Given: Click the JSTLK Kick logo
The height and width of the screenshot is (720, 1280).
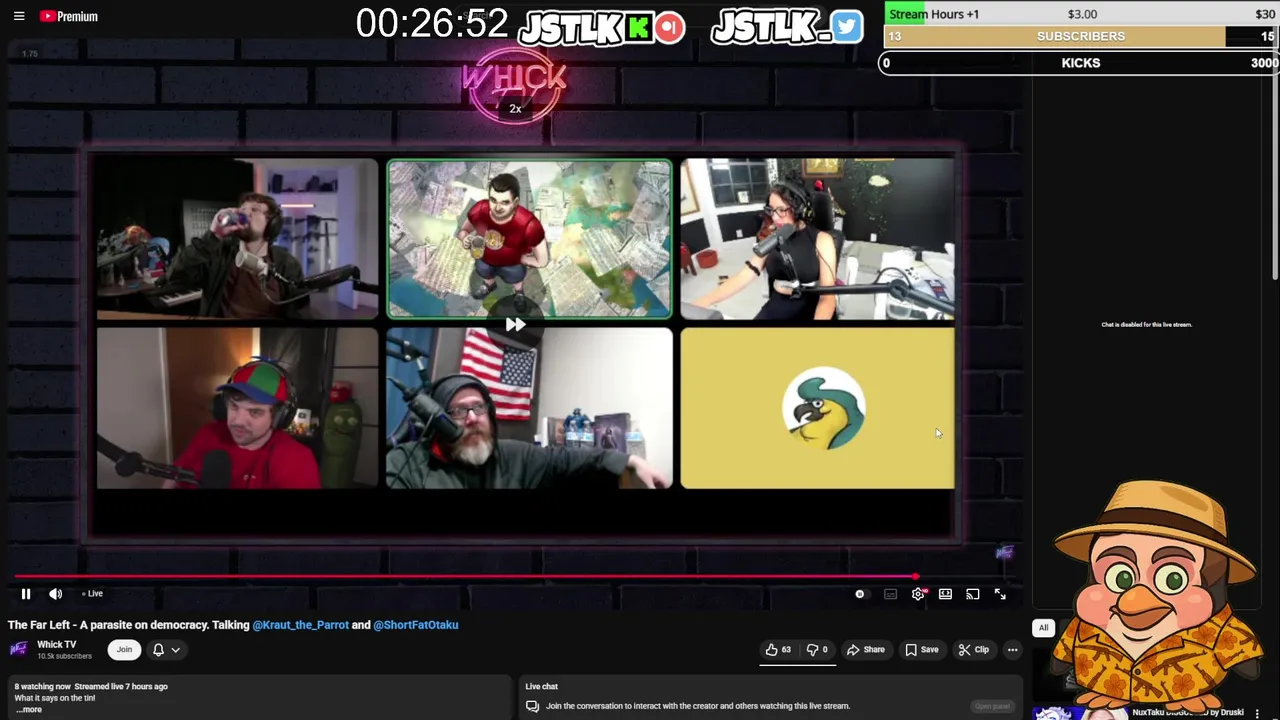Looking at the screenshot, I should [x=602, y=28].
